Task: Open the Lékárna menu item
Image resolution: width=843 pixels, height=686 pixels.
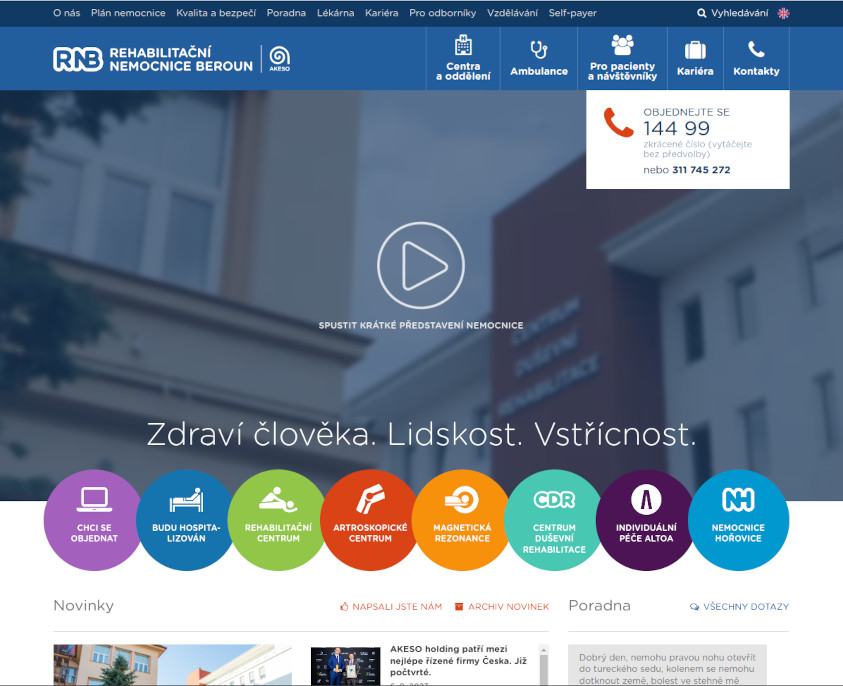Action: 335,13
